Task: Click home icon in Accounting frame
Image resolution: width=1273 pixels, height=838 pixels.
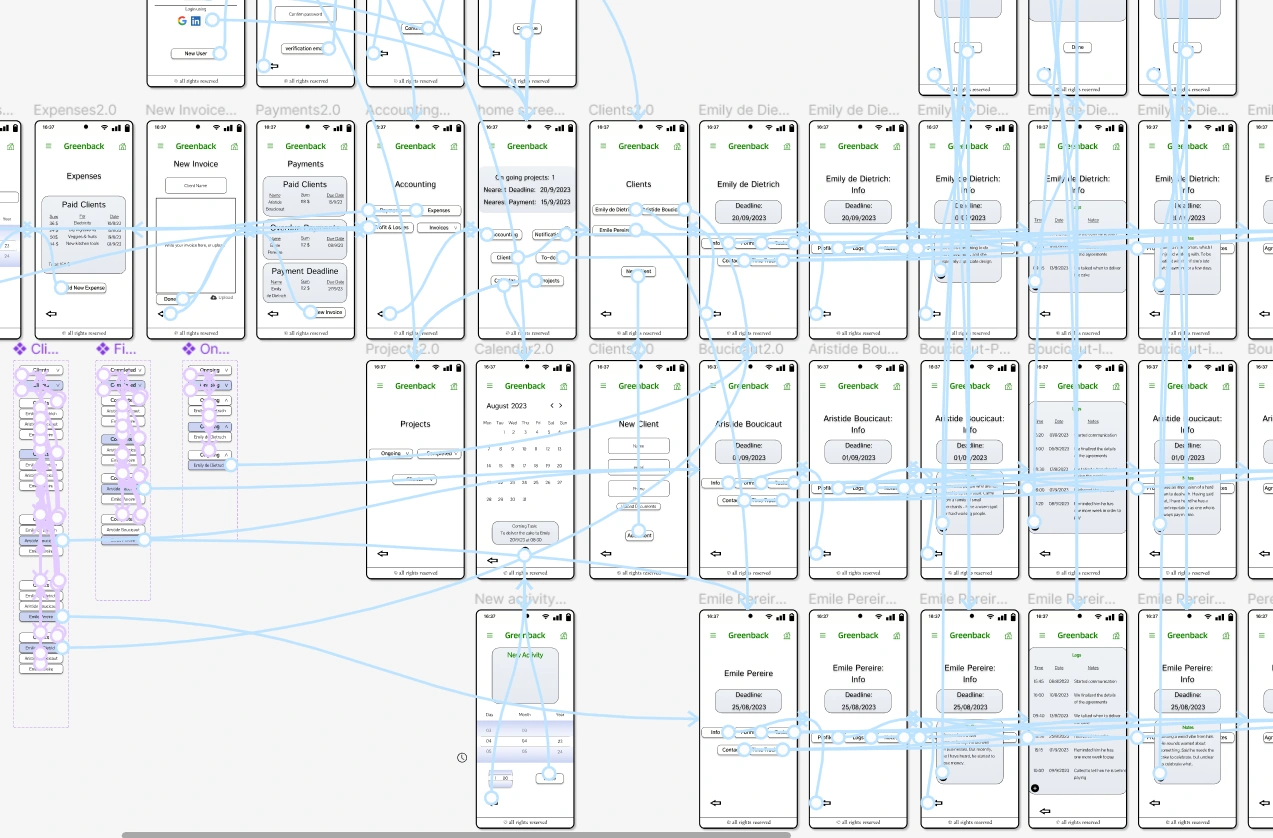Action: (454, 146)
